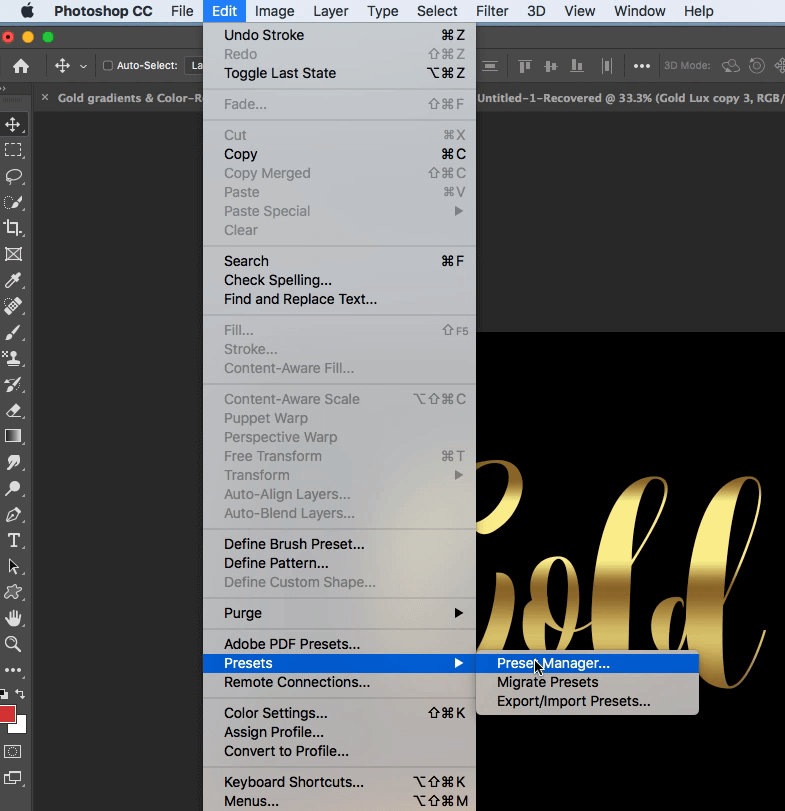Choose Preset Manager from submenu
The width and height of the screenshot is (785, 811).
point(587,663)
